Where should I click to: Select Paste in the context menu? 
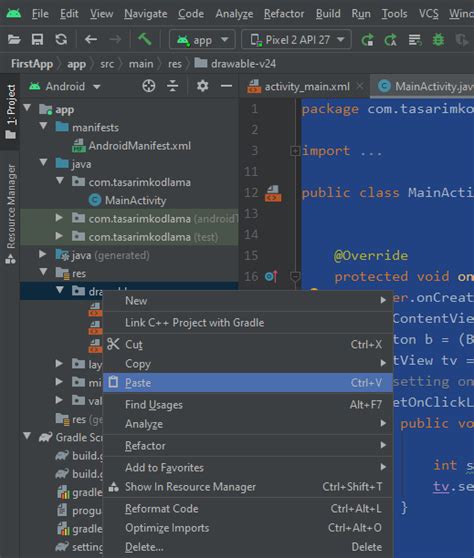coord(248,383)
